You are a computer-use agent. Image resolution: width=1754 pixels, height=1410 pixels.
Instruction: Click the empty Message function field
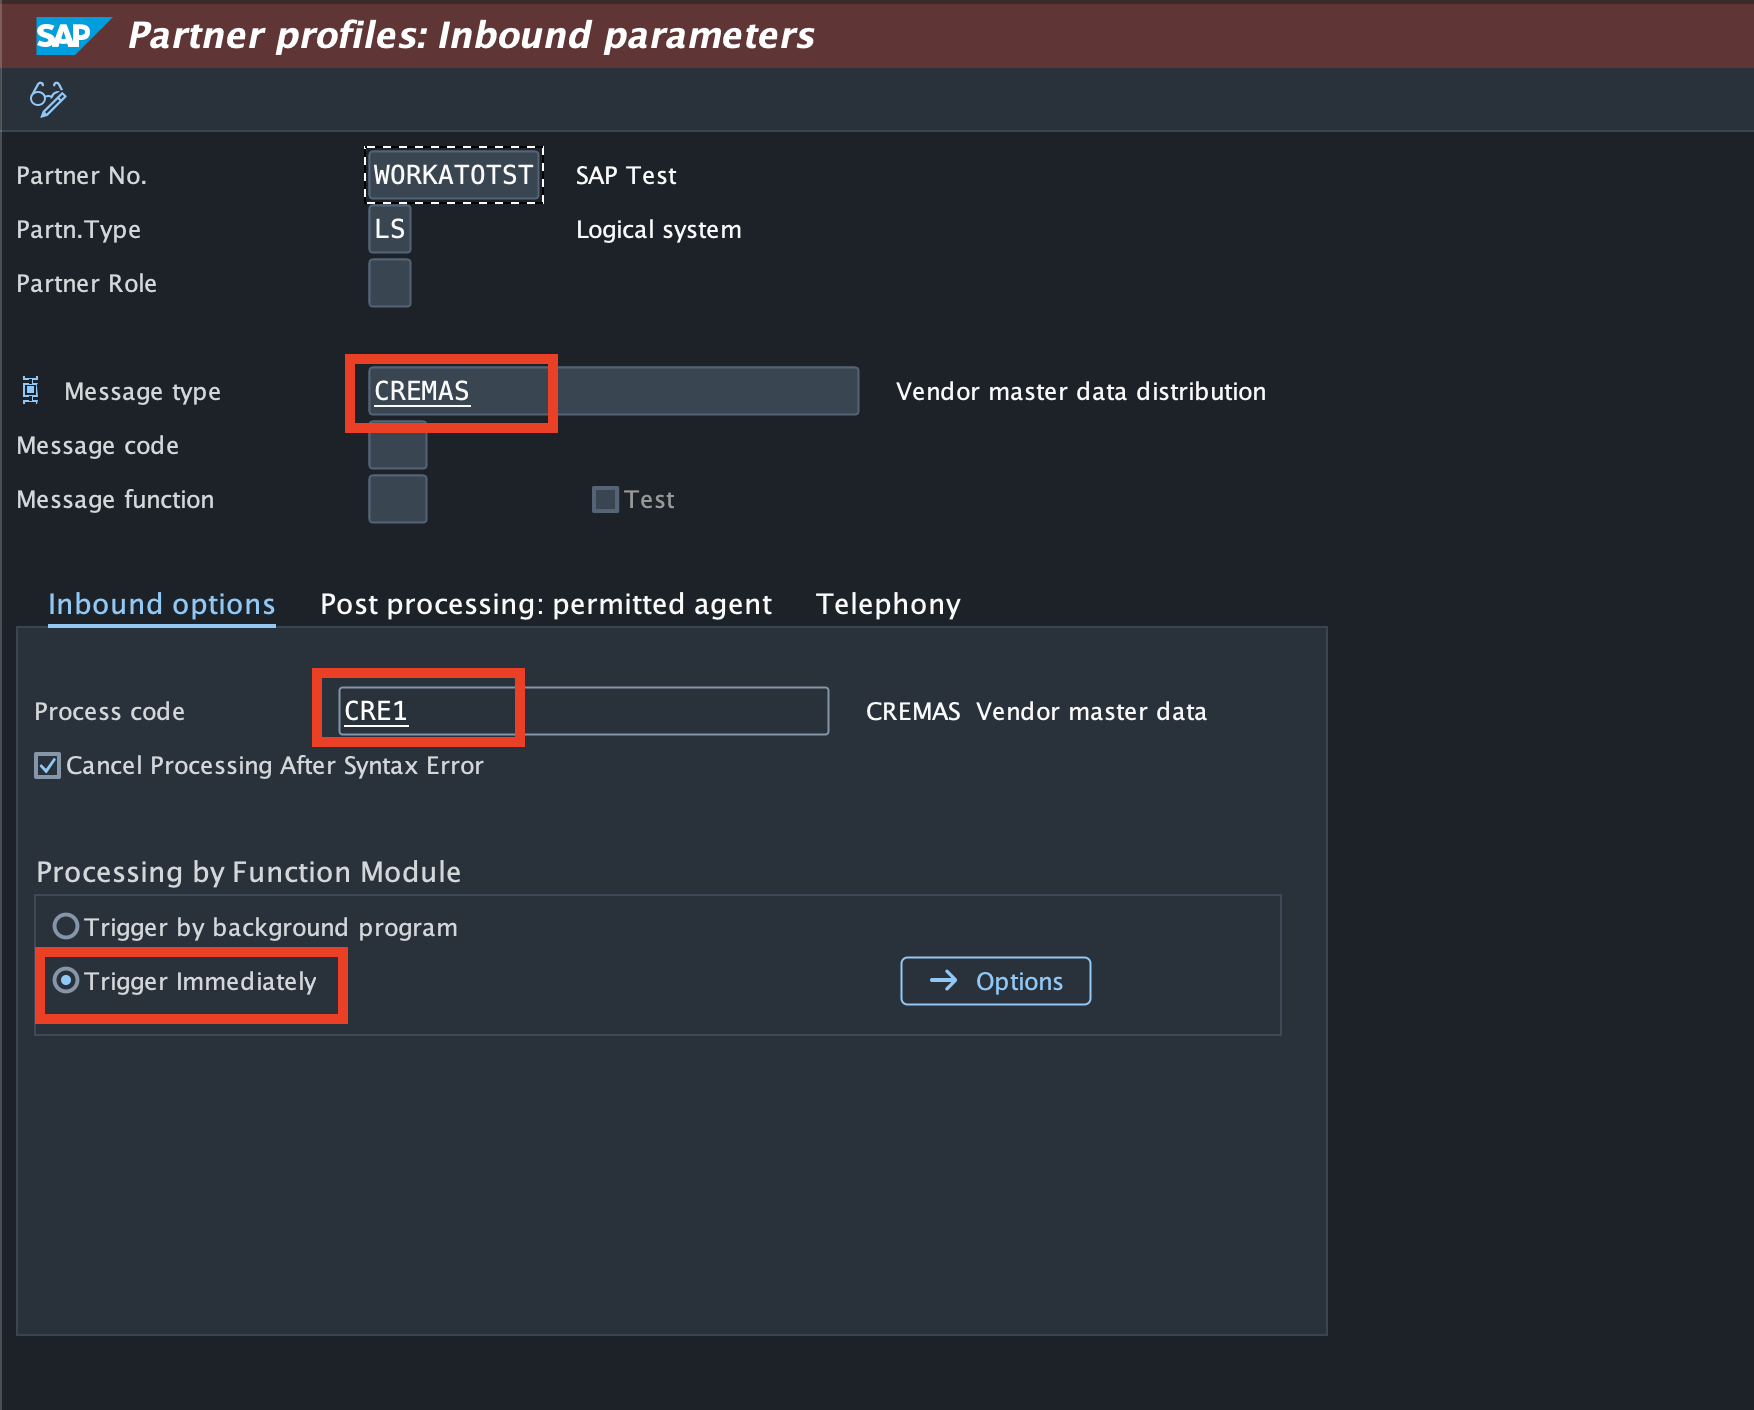[x=397, y=499]
